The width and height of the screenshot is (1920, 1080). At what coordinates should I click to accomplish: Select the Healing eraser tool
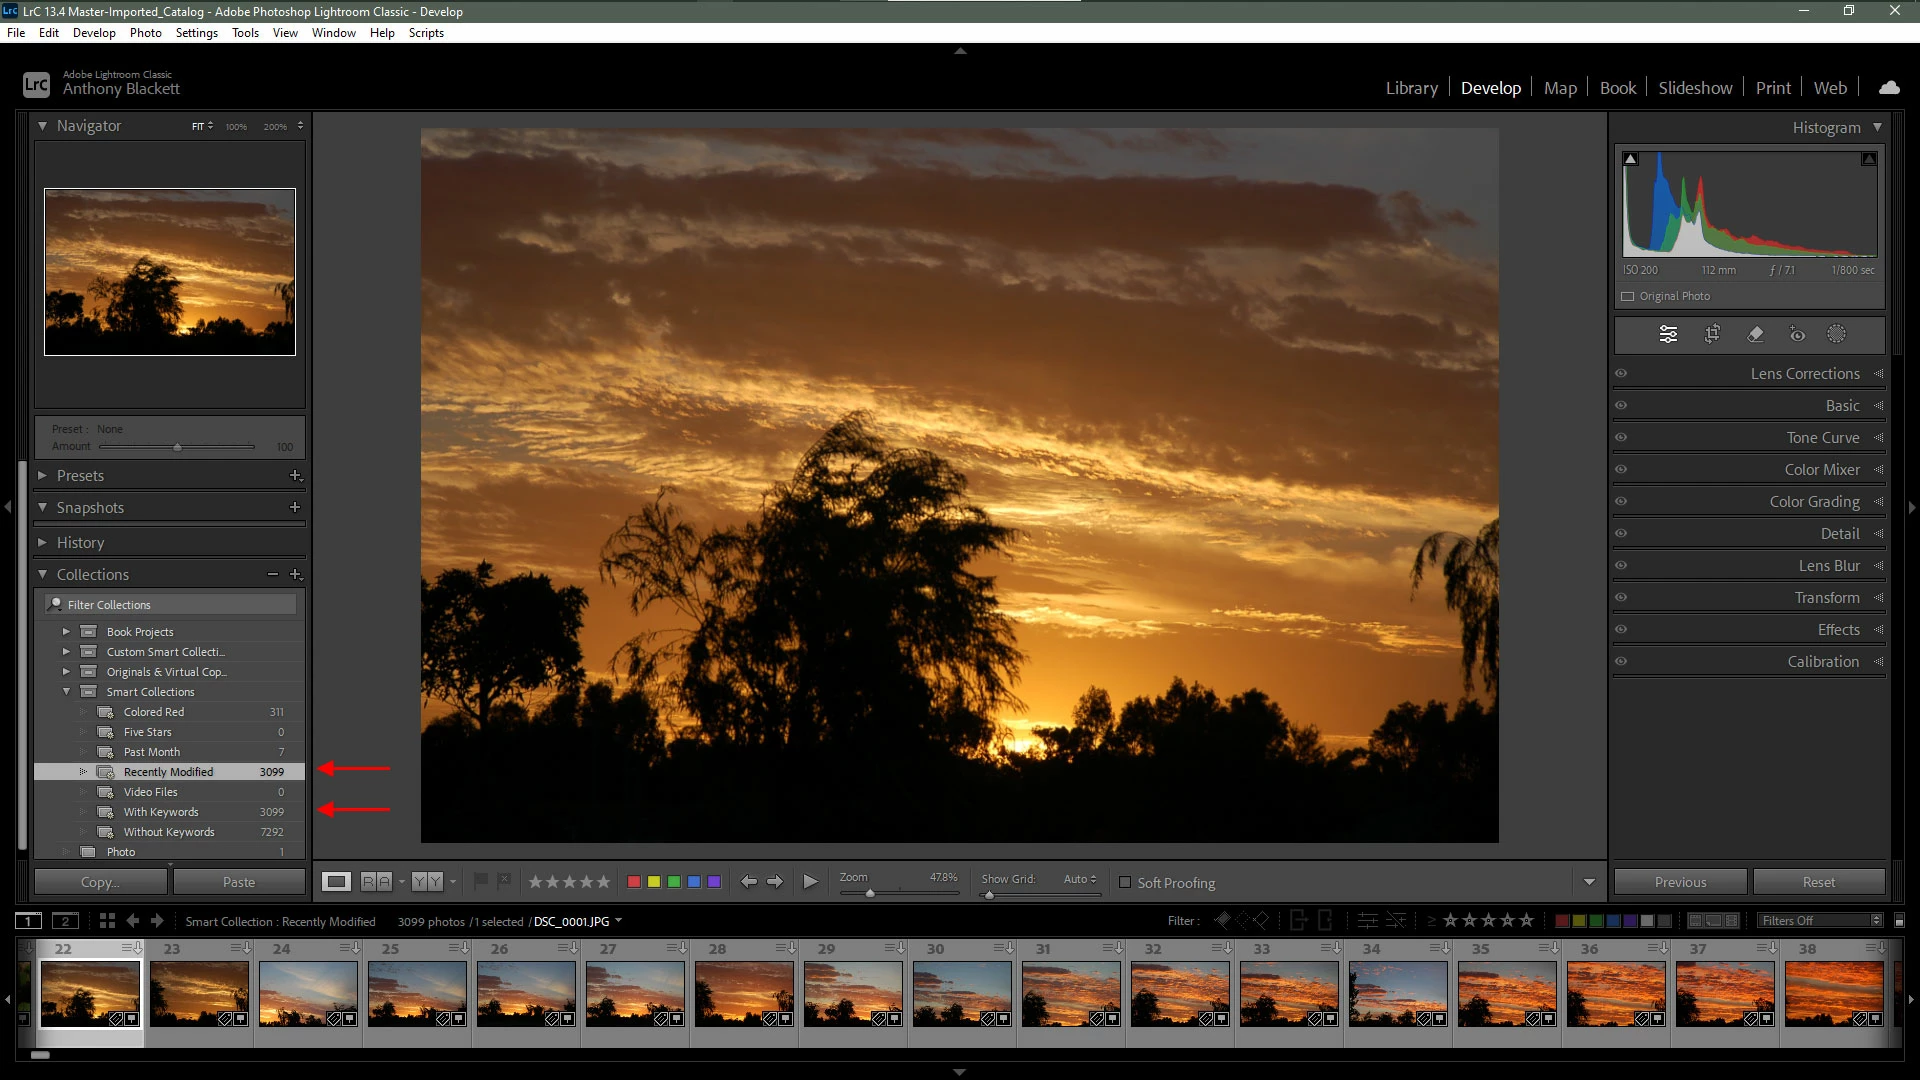pos(1755,334)
